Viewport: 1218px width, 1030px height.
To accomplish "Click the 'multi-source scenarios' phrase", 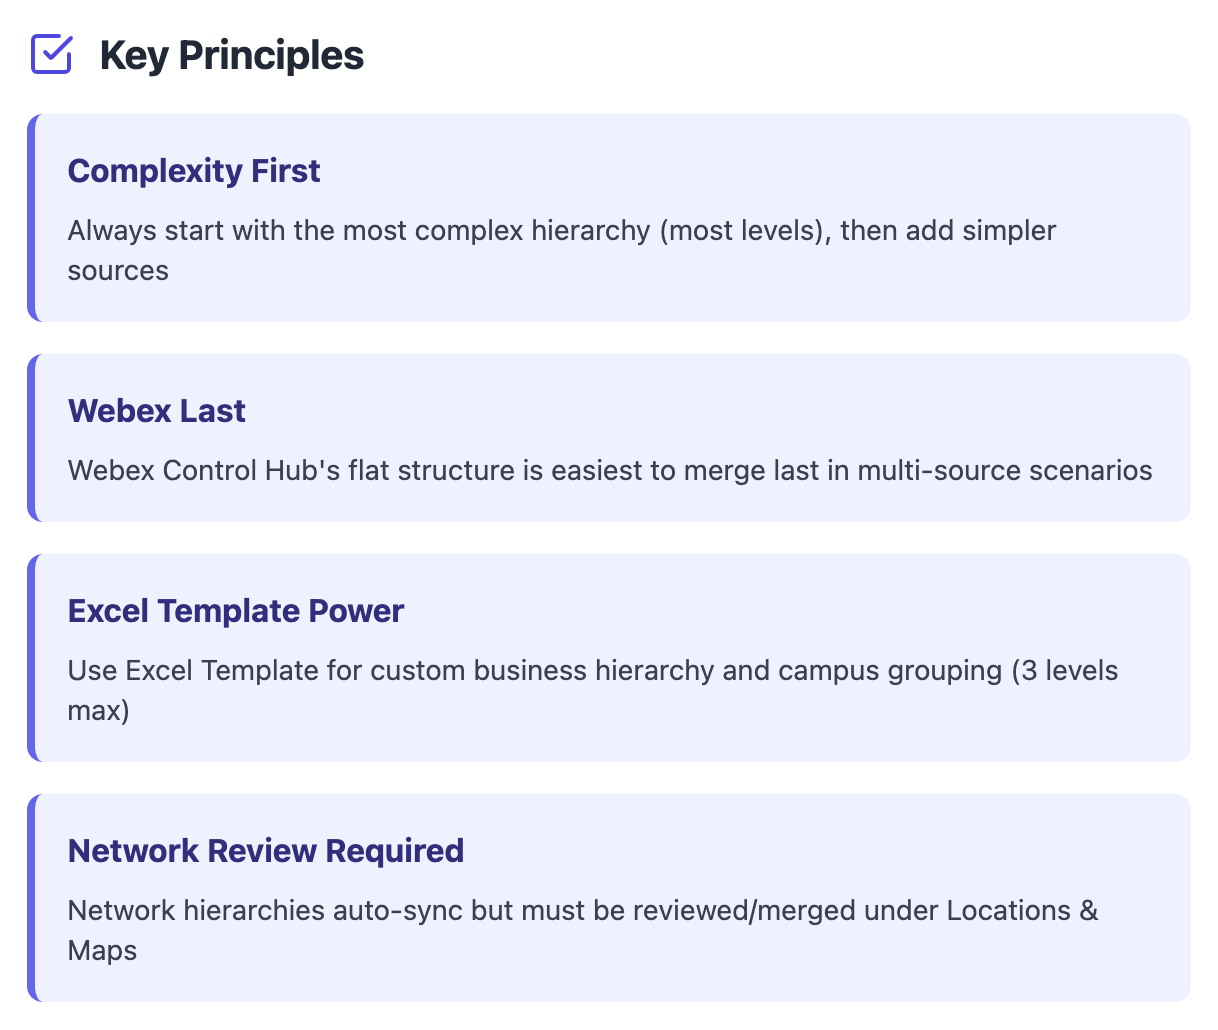I will click(x=1005, y=470).
